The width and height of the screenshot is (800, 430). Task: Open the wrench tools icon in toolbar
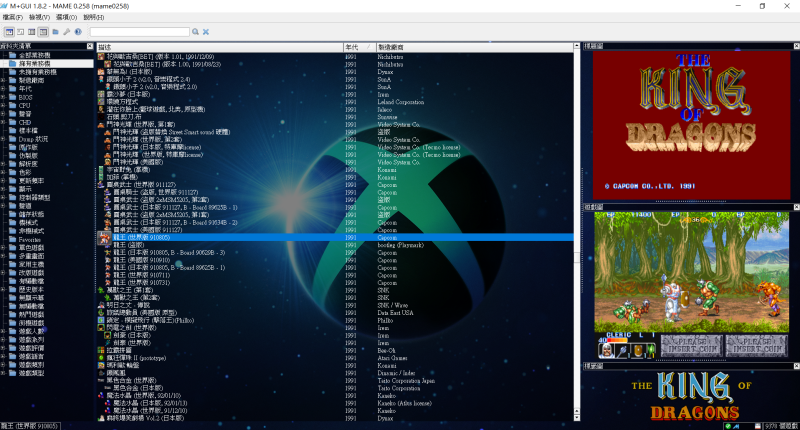coord(66,32)
